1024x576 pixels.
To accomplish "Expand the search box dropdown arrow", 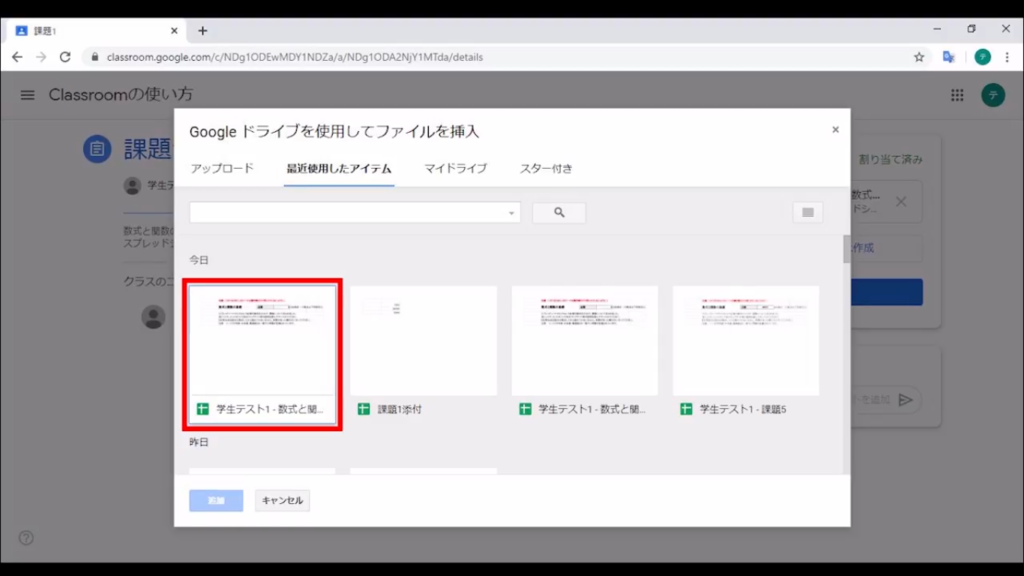I will tap(511, 213).
